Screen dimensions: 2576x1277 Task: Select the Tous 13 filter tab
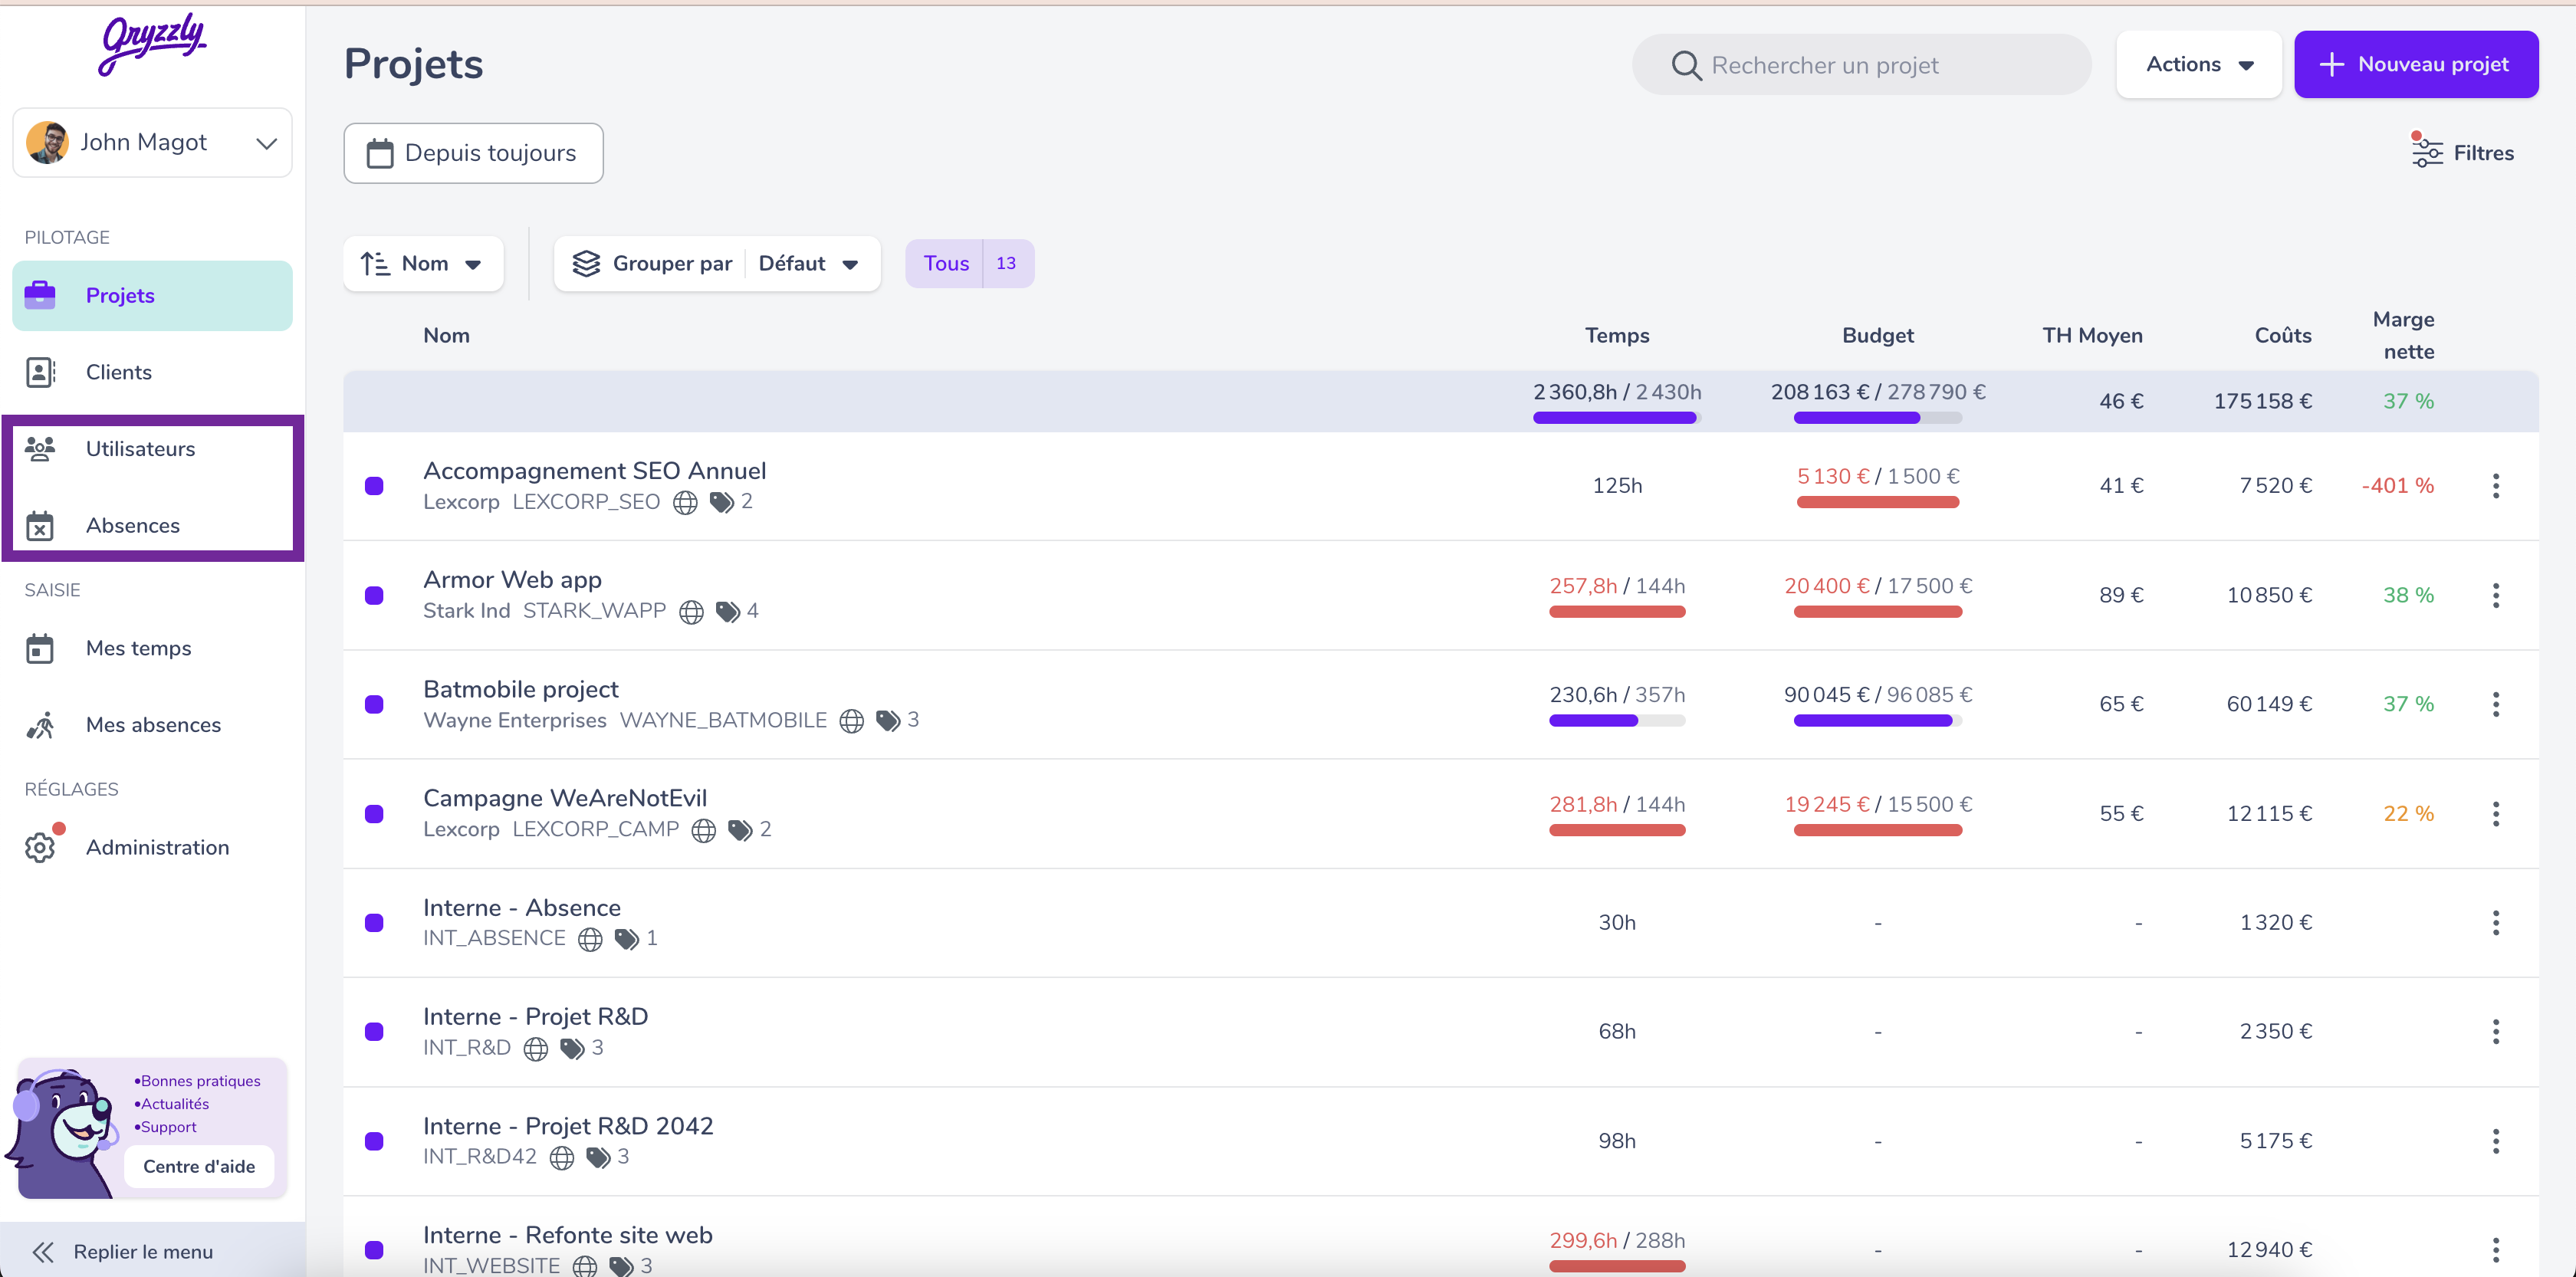pos(969,263)
